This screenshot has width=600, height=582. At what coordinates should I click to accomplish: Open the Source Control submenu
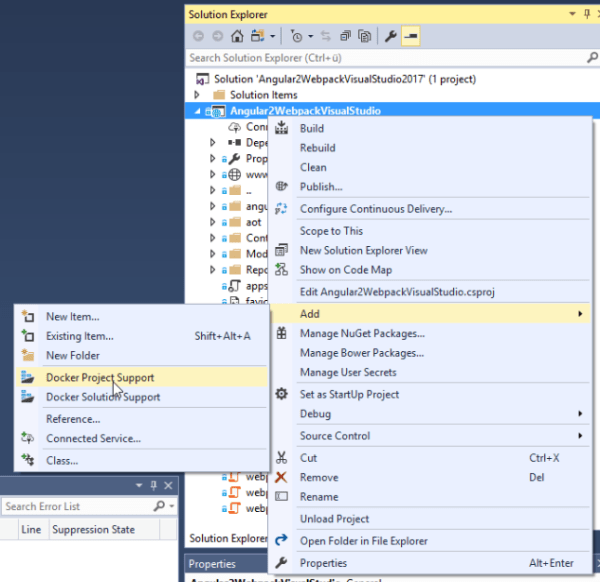point(430,436)
